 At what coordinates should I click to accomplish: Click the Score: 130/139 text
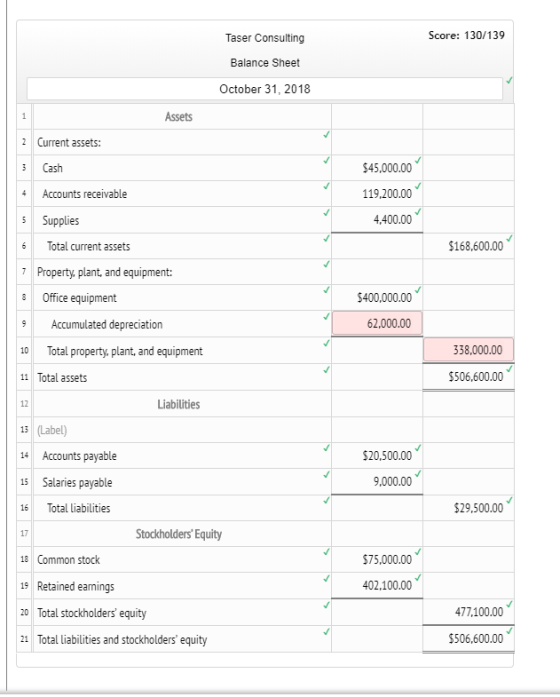point(466,35)
